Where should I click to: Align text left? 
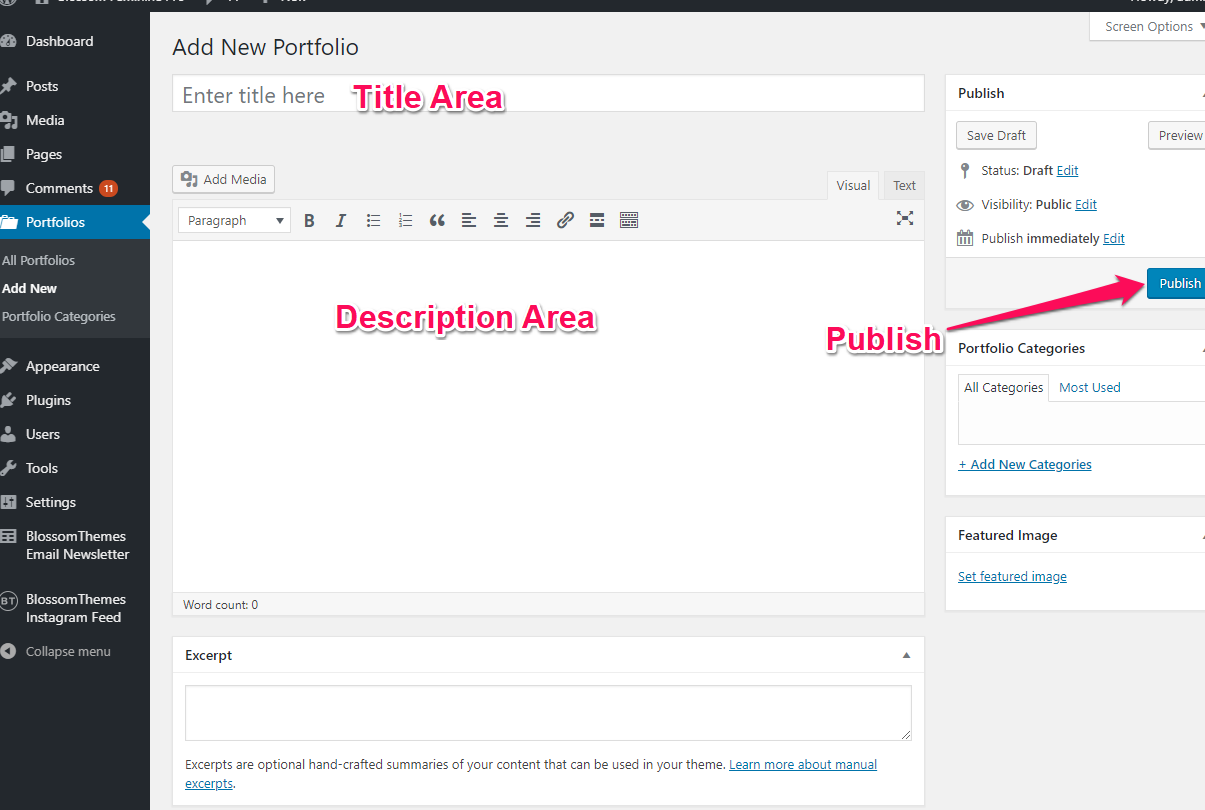[469, 220]
